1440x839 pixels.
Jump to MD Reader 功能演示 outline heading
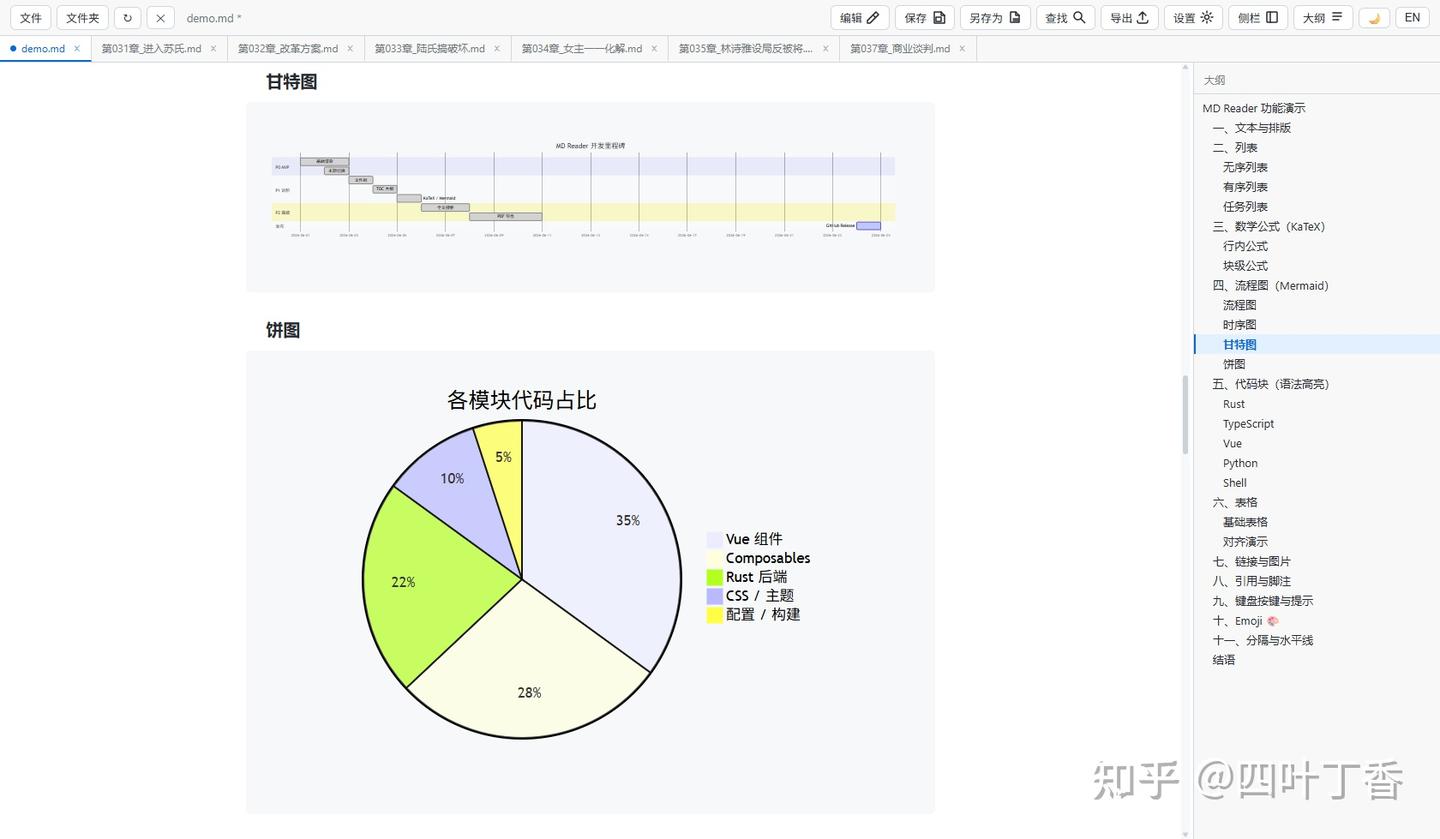(x=1254, y=108)
